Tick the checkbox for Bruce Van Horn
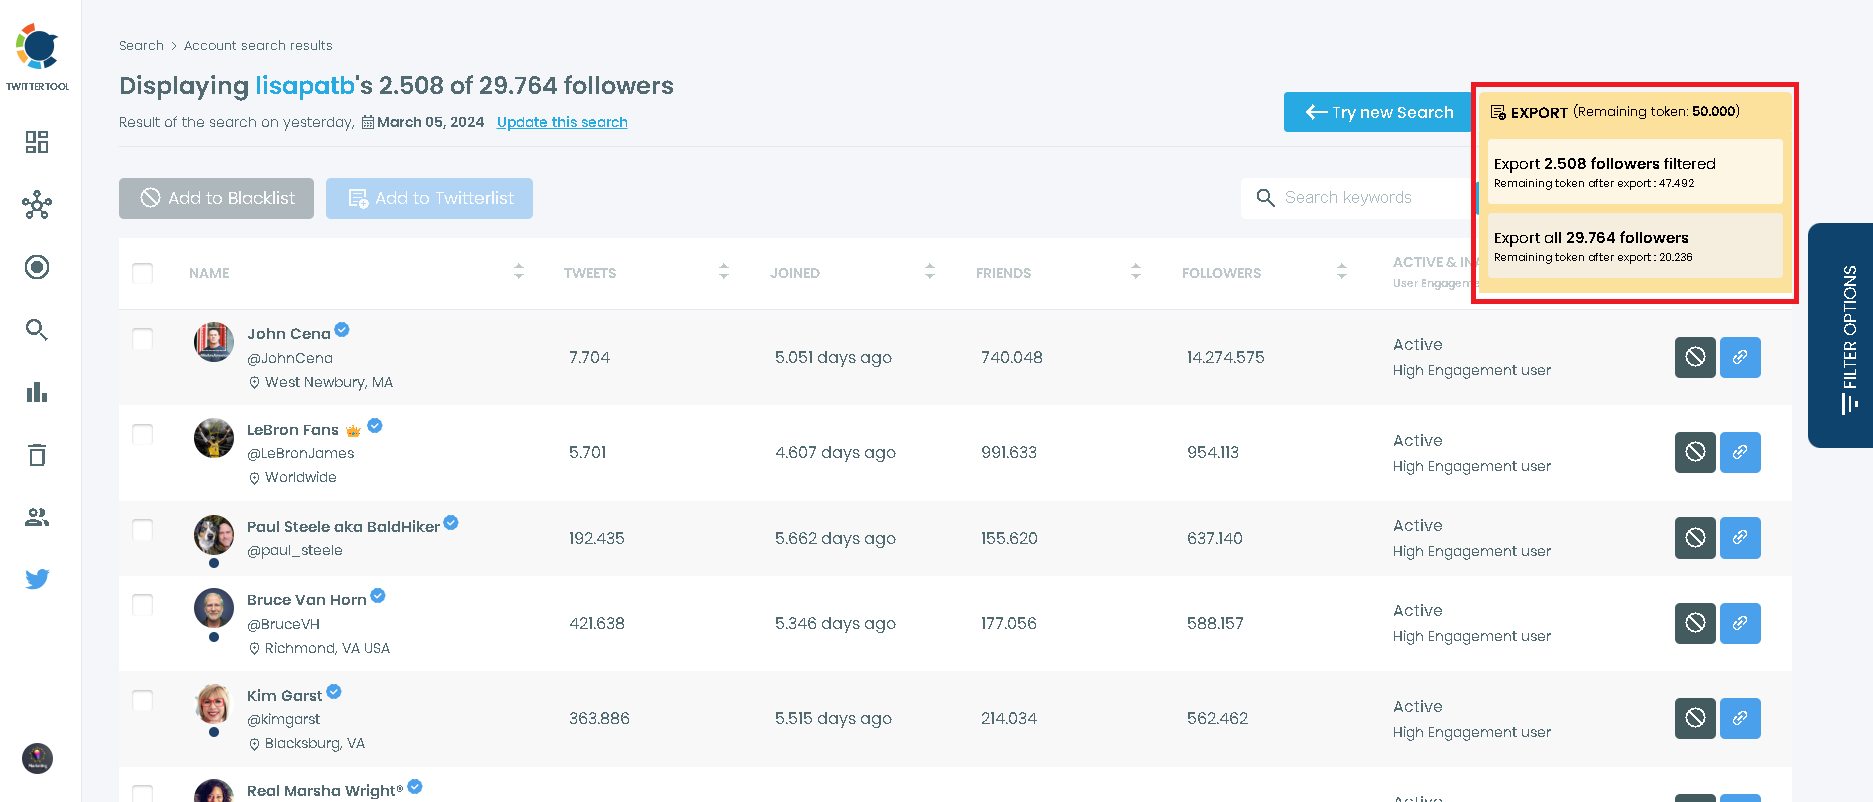1873x802 pixels. click(x=143, y=605)
